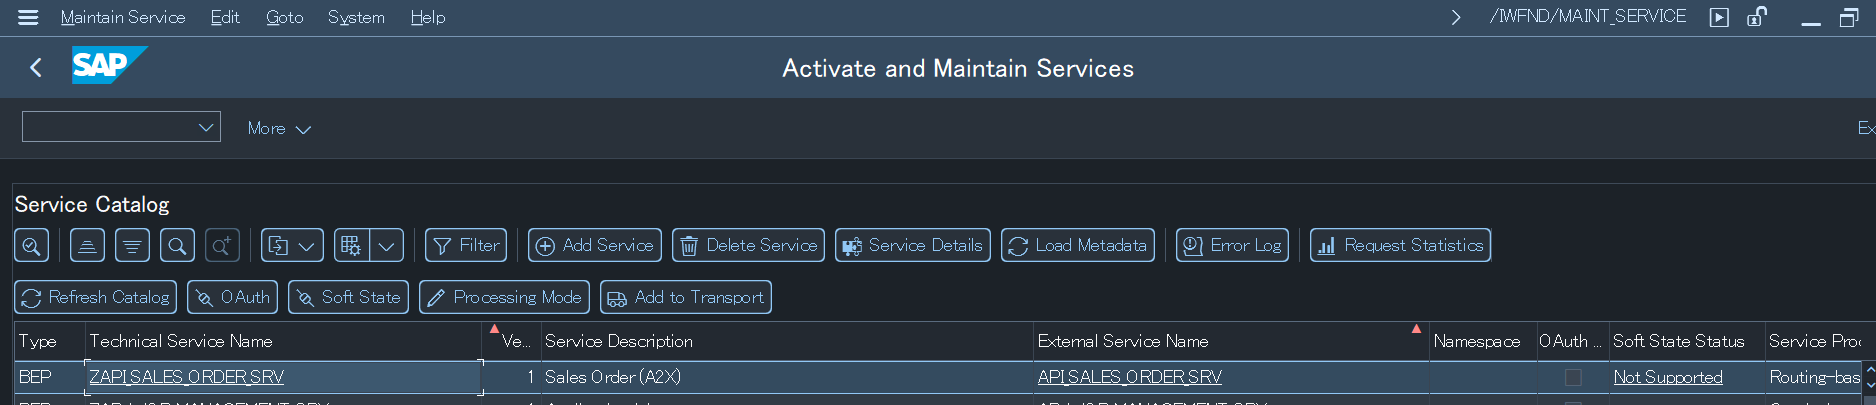Click the /IWFND/MAINT_SERVICE transaction code text
This screenshot has height=405, width=1876.
pos(1587,16)
